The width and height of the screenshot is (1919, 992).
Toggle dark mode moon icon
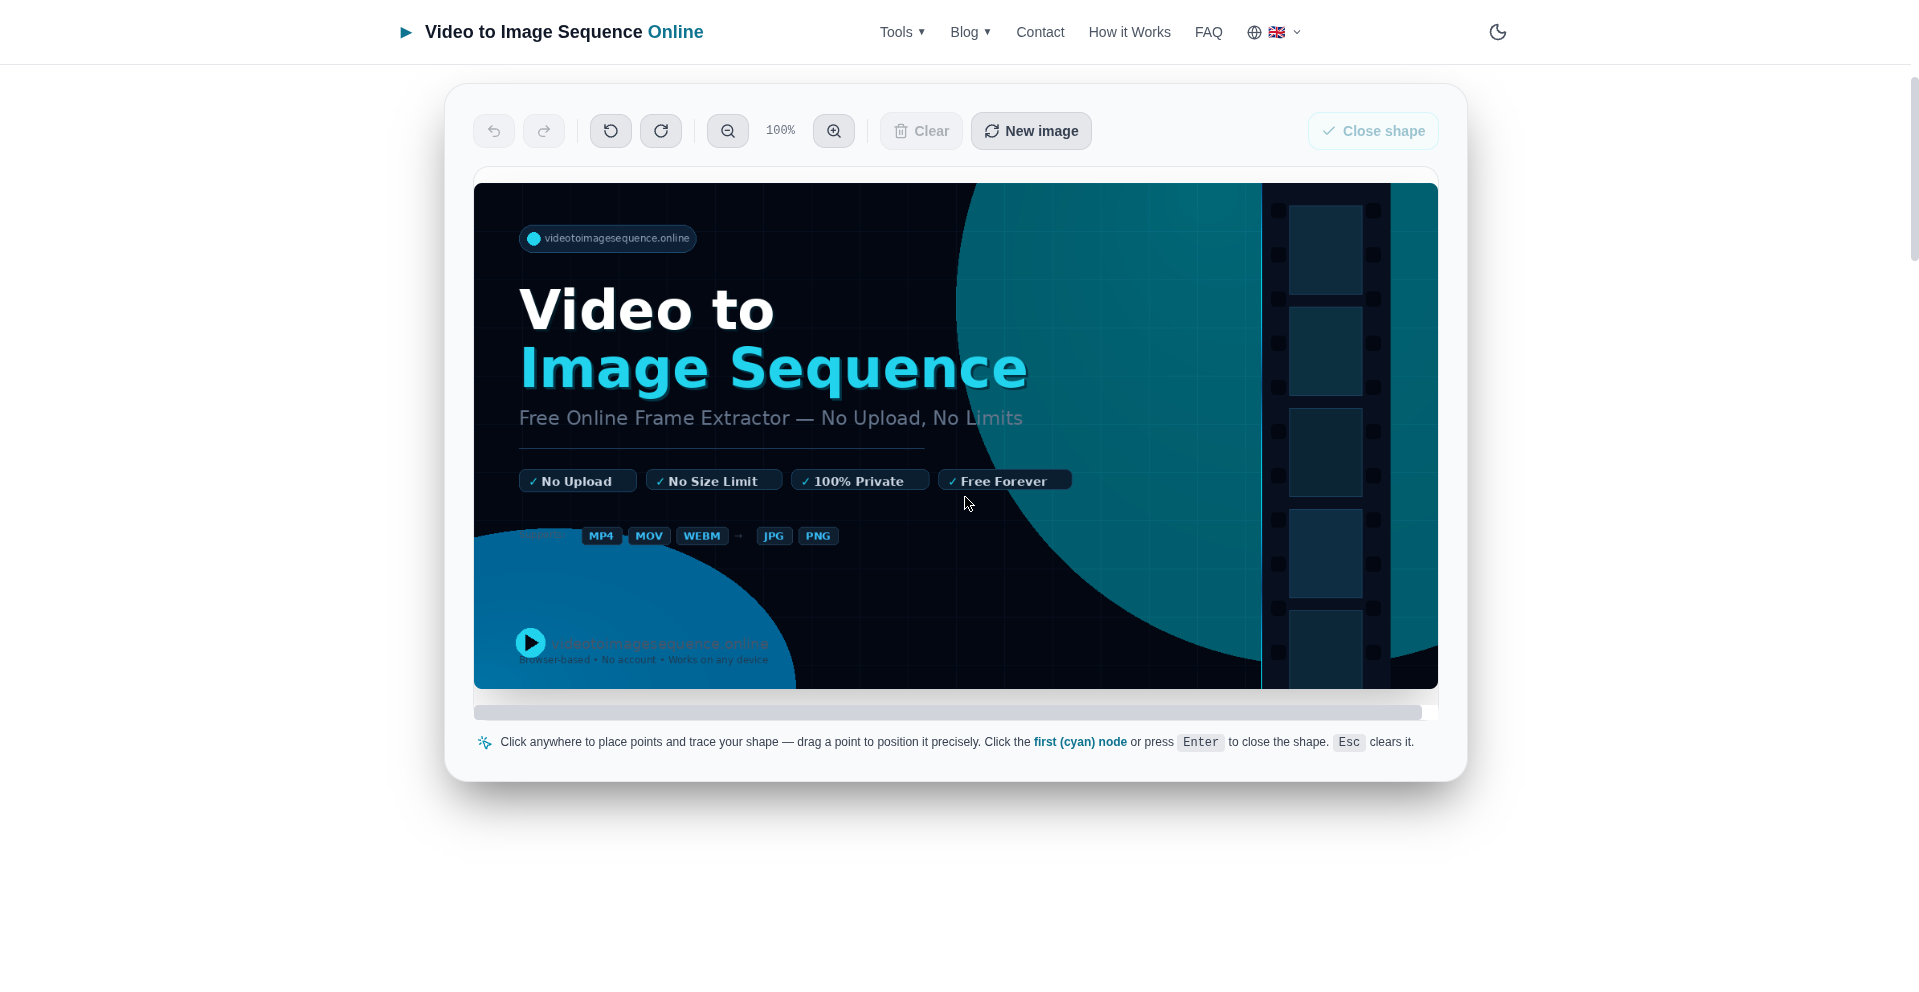pyautogui.click(x=1498, y=32)
